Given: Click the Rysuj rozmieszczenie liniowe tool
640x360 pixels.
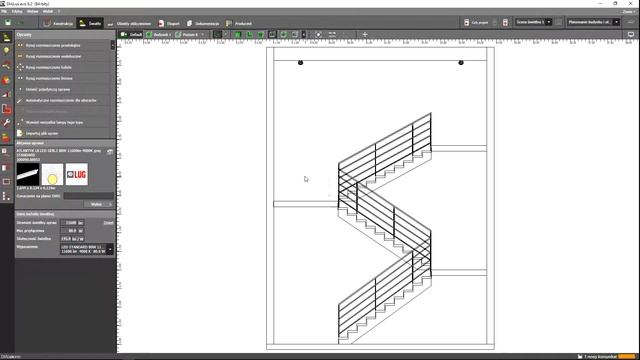Looking at the screenshot, I should [63, 78].
